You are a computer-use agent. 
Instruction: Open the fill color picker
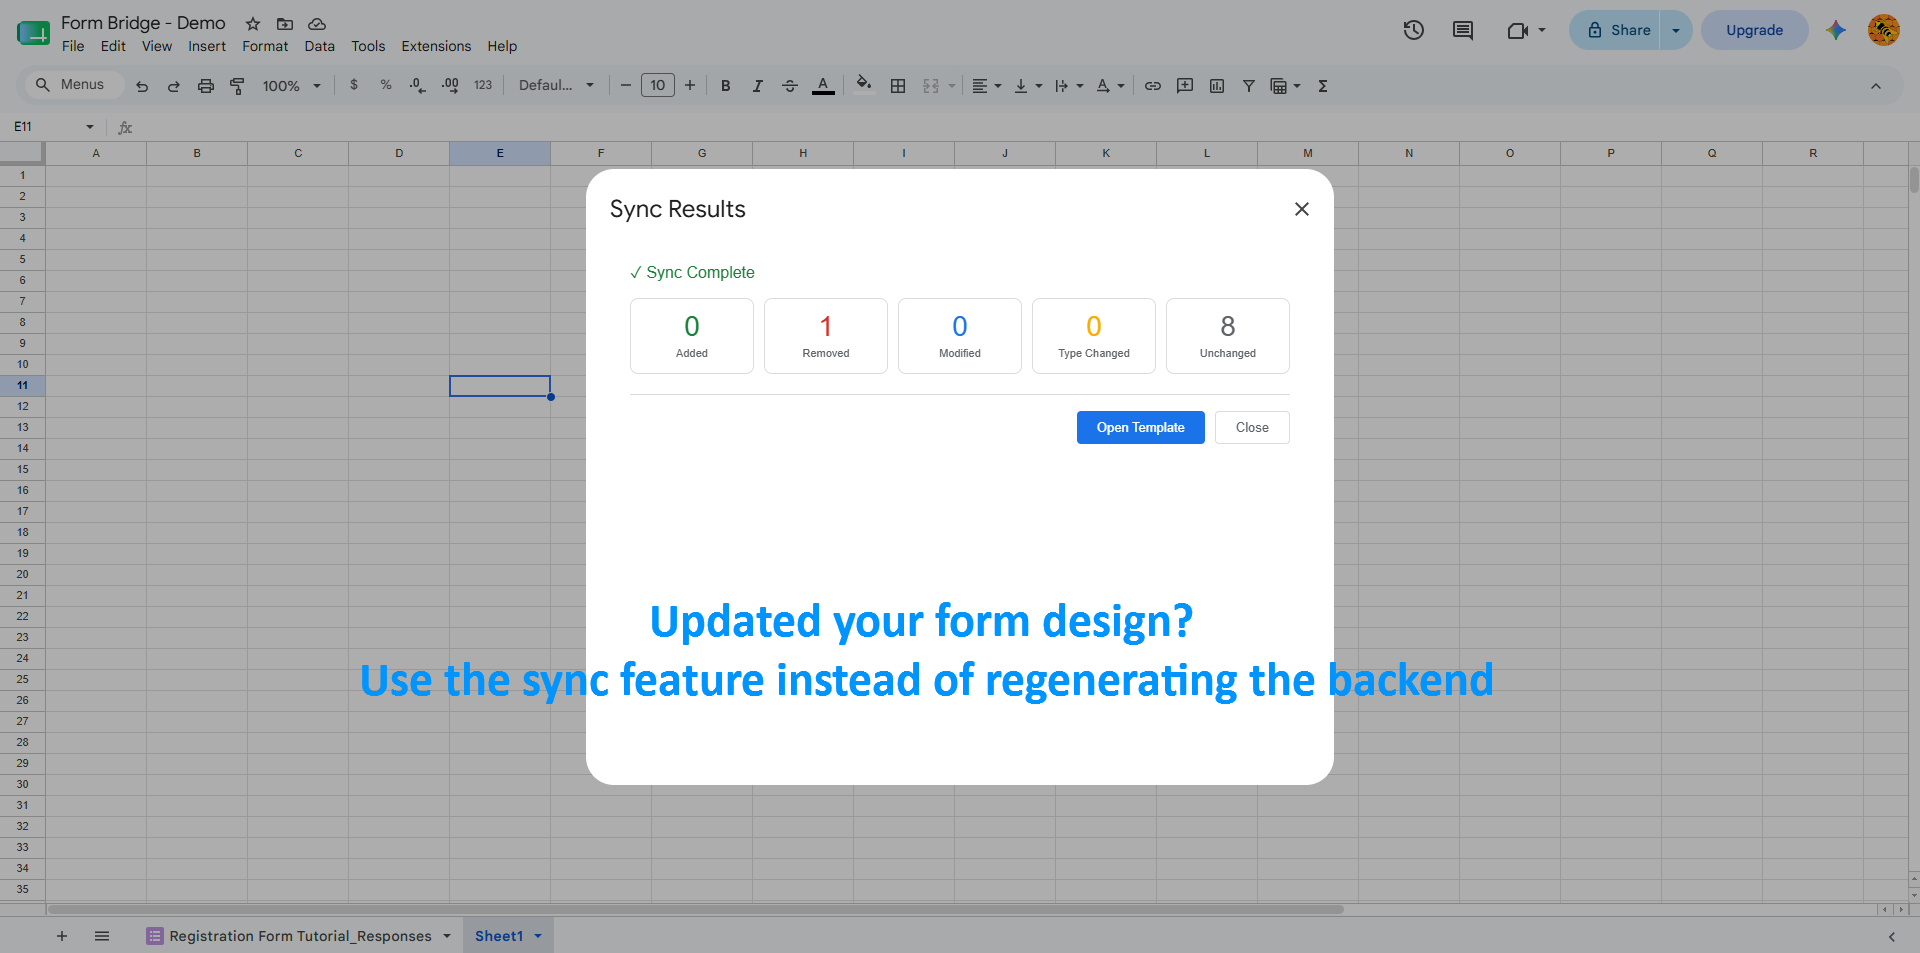pos(864,85)
